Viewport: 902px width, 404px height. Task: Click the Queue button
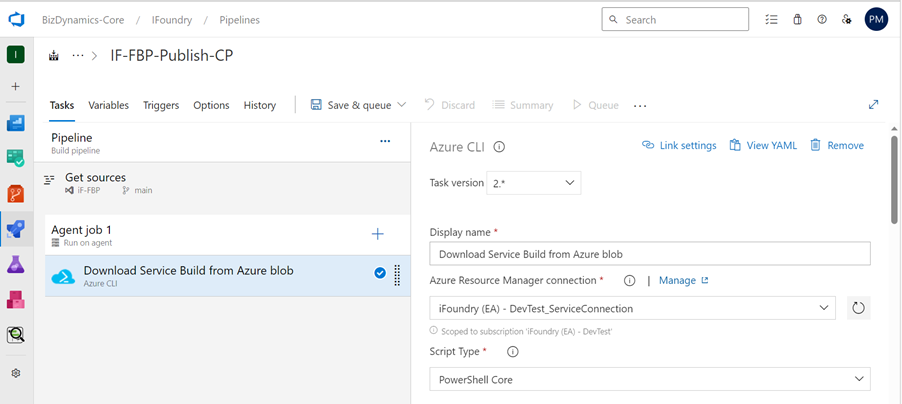coord(595,105)
